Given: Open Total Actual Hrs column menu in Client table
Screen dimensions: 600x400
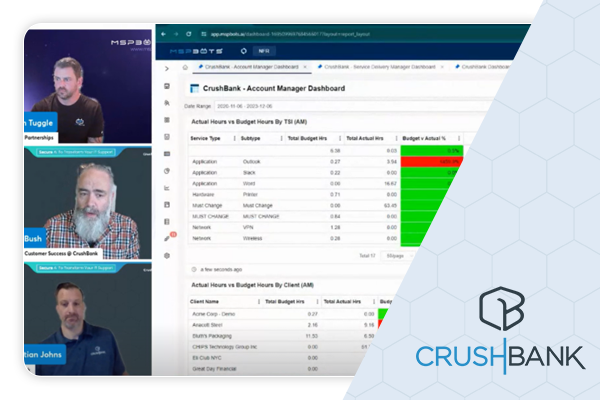Looking at the screenshot, I should pos(374,302).
